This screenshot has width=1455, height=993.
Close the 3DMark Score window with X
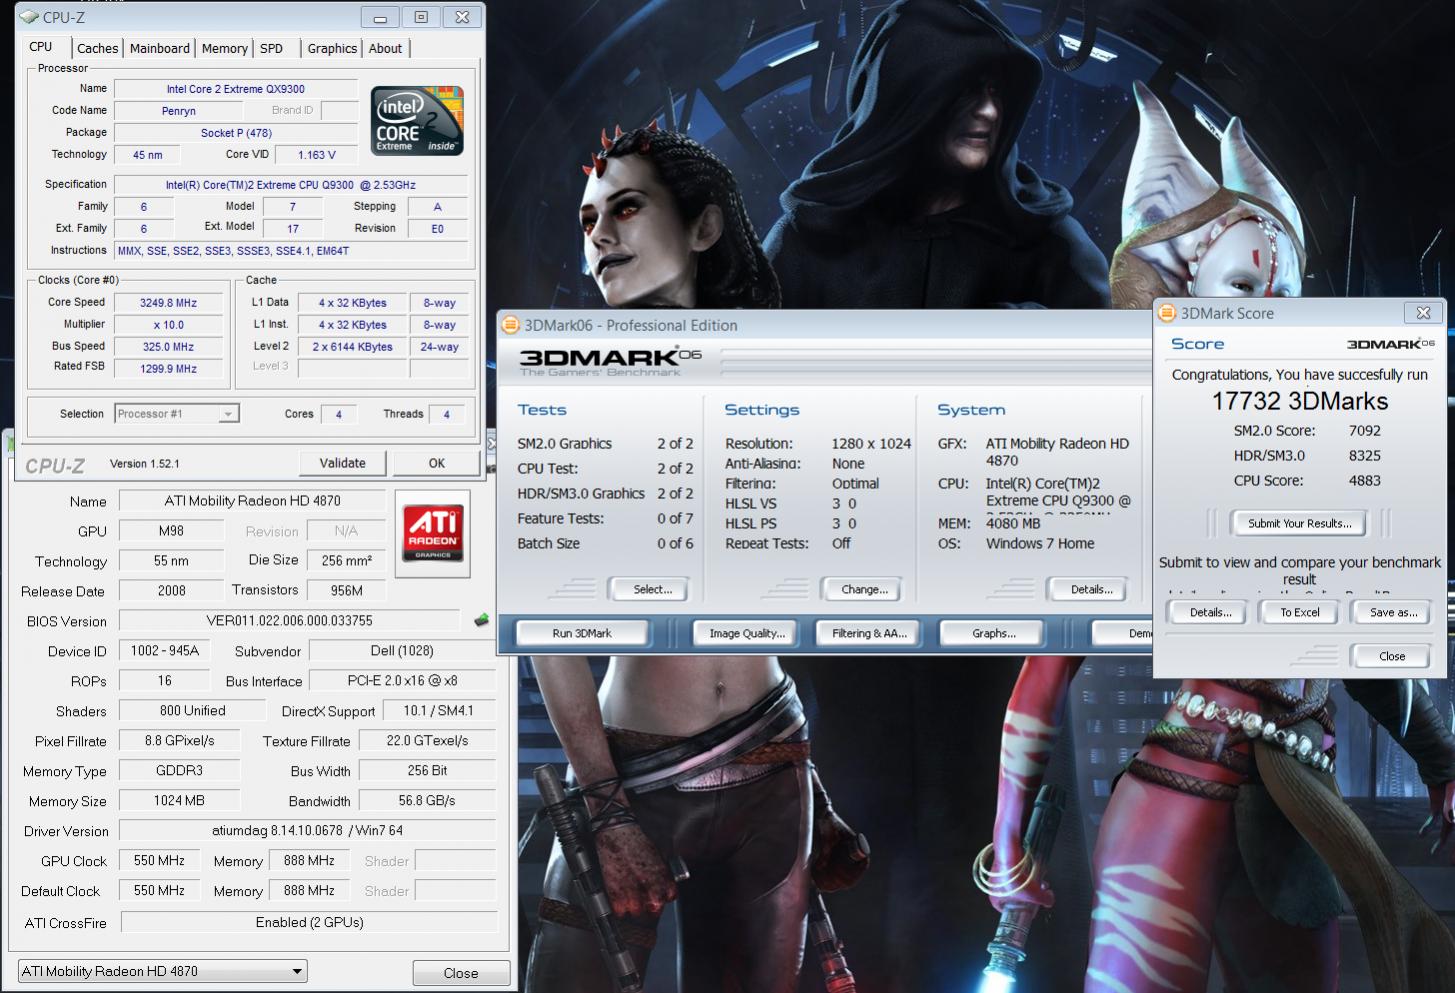tap(1423, 313)
